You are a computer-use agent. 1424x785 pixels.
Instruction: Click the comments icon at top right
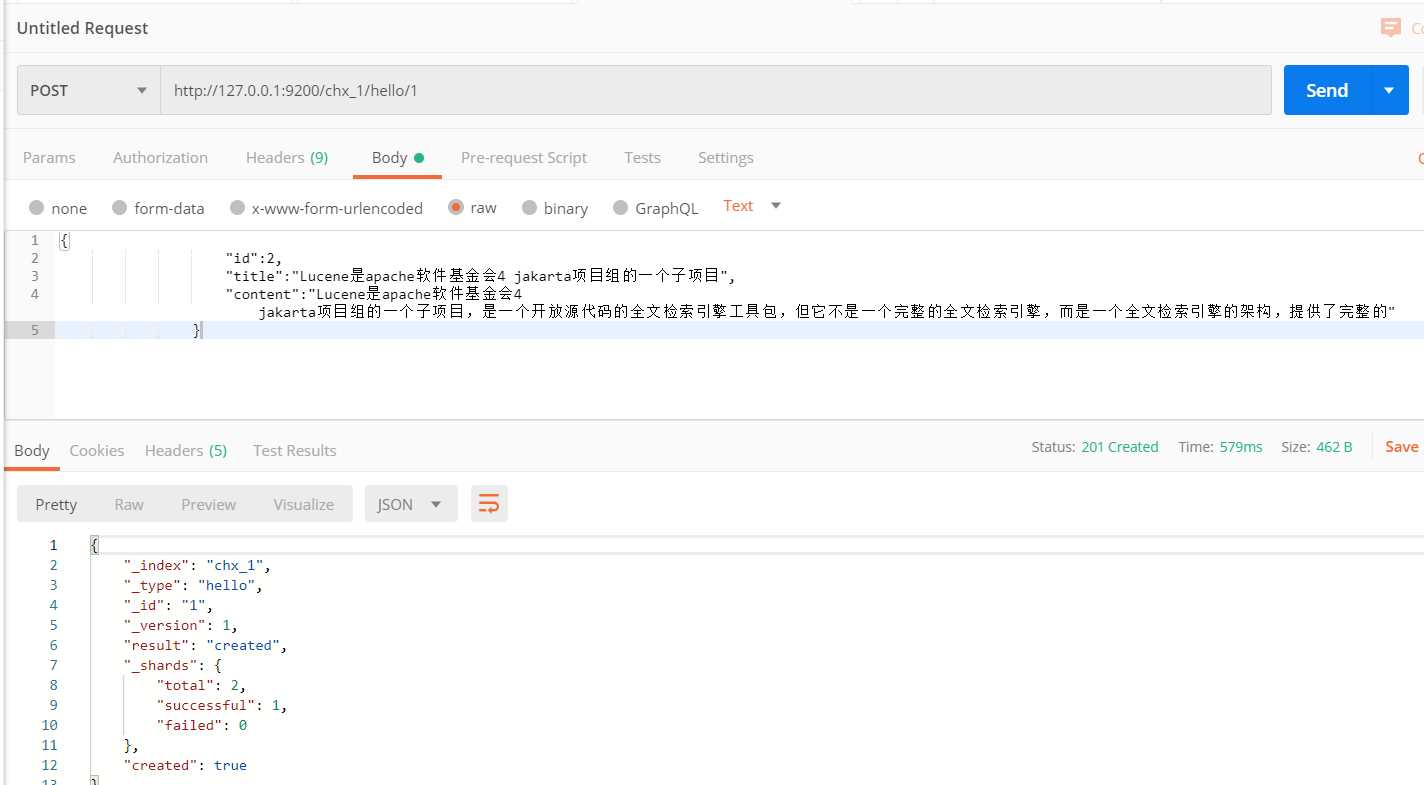[1390, 28]
